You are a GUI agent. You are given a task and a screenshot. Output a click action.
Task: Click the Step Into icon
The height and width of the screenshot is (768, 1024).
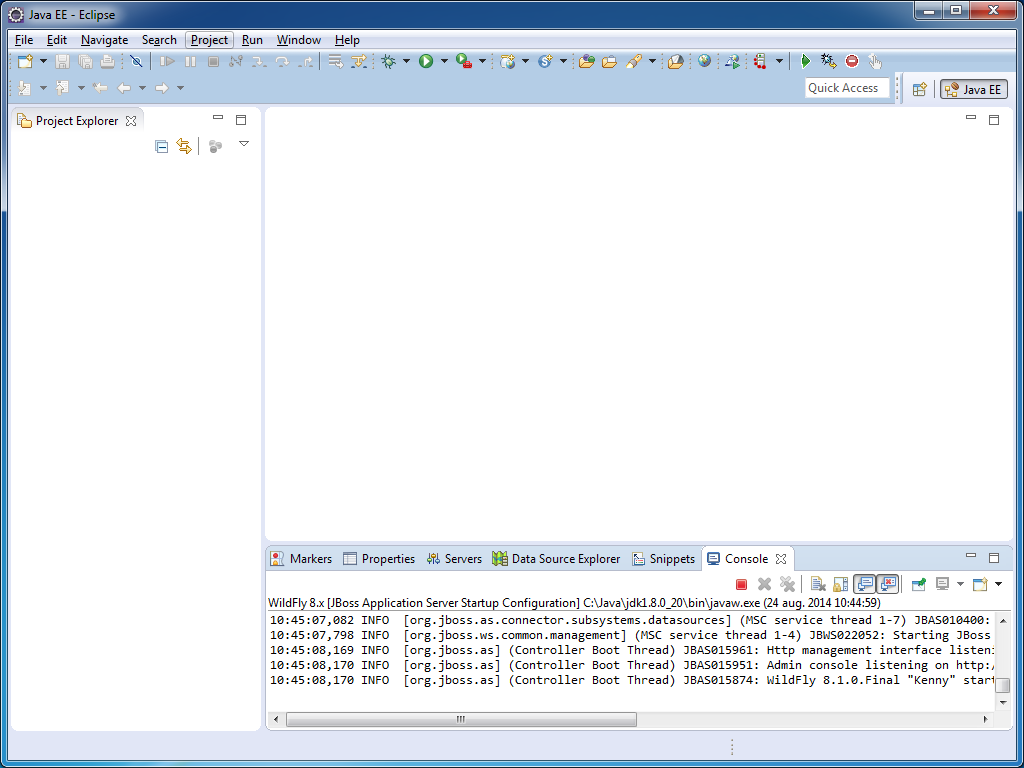click(x=259, y=61)
